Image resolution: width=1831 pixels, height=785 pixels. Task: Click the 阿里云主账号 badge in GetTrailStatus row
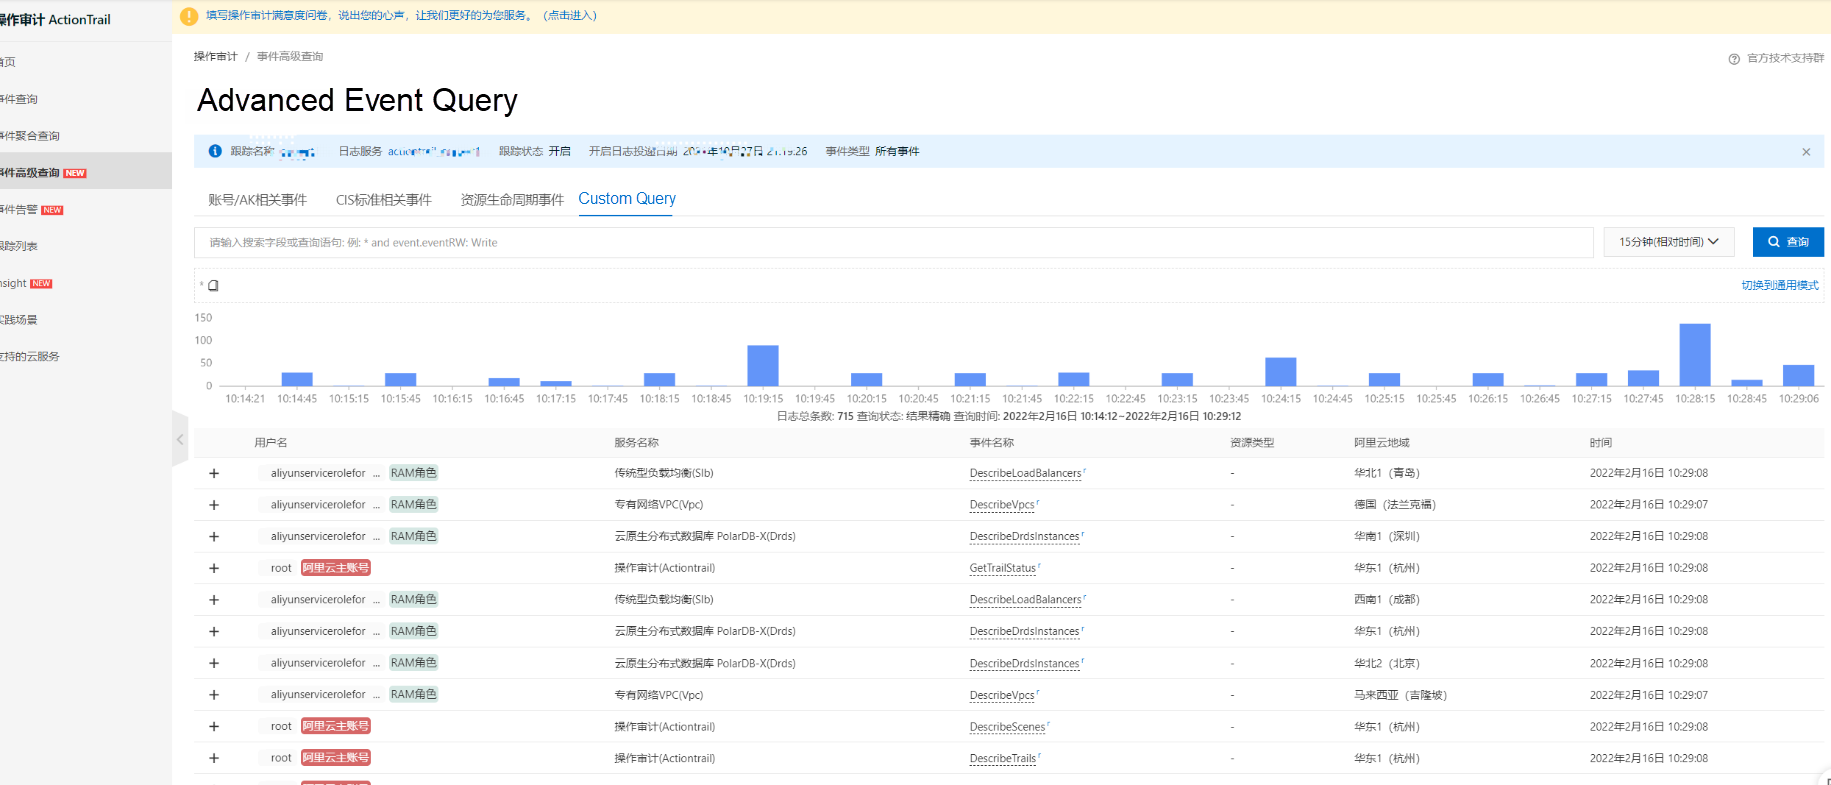click(x=336, y=568)
